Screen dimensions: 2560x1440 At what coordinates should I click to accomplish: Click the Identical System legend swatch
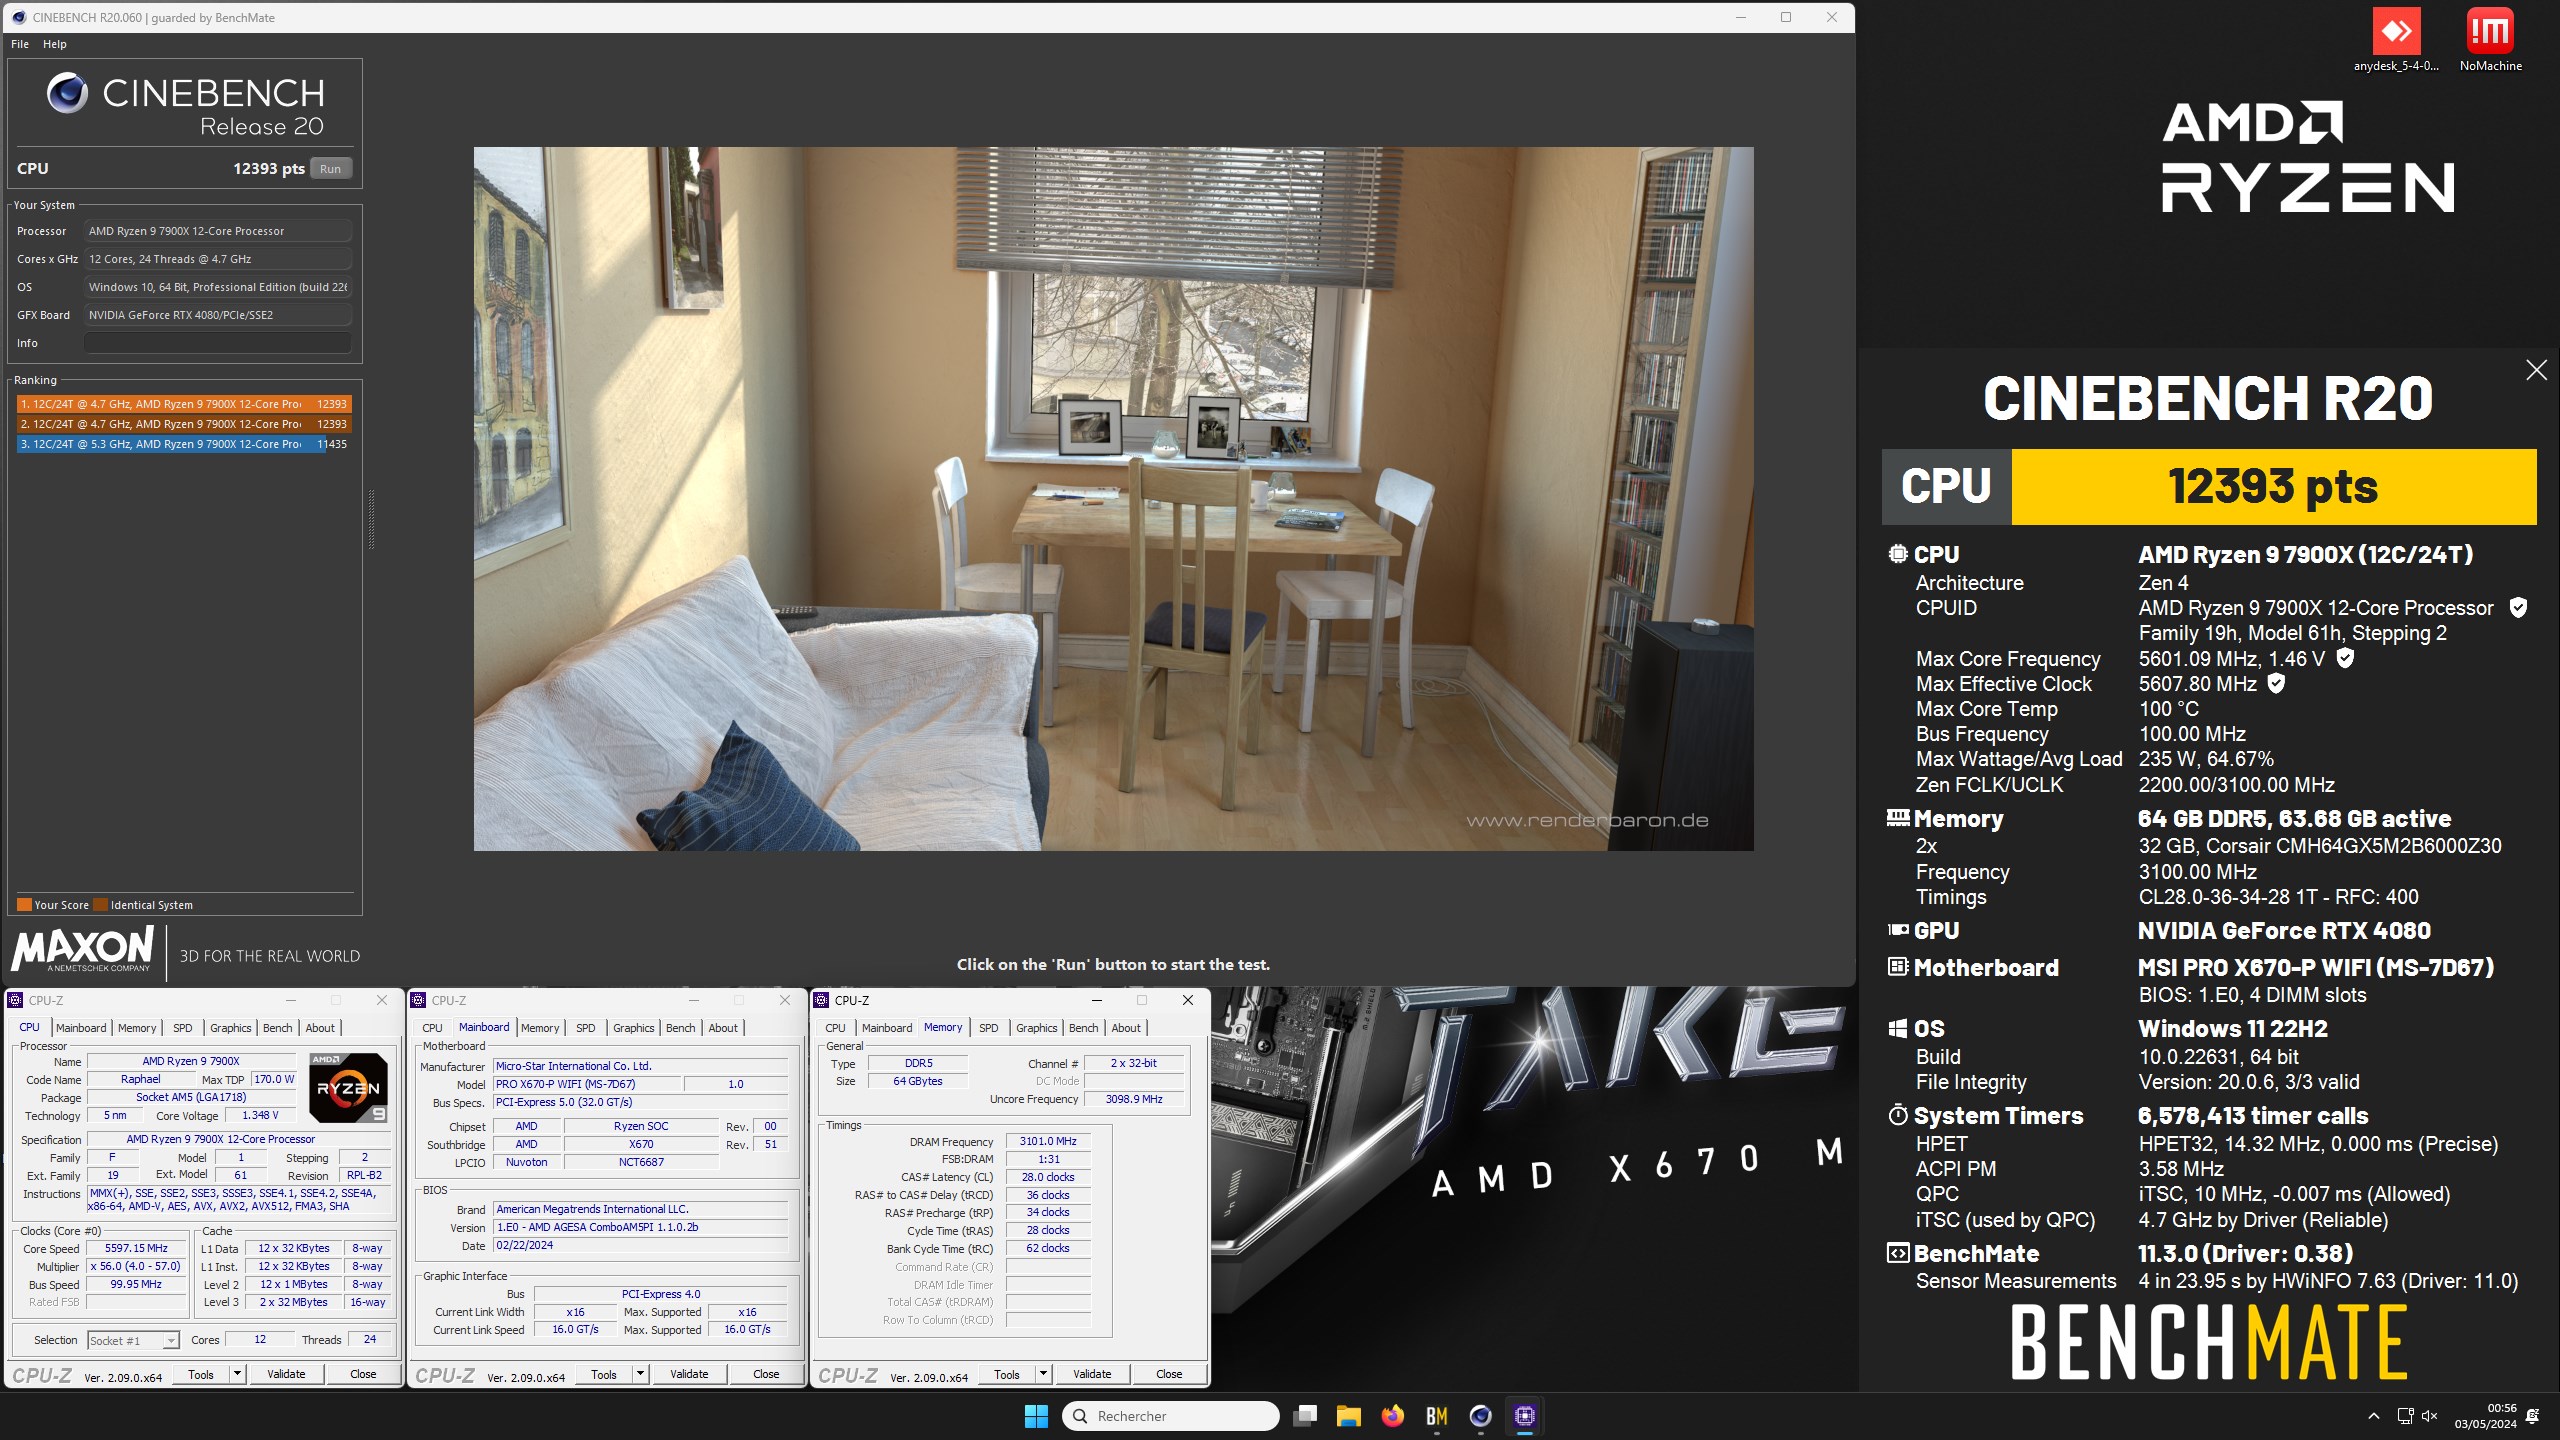[100, 905]
